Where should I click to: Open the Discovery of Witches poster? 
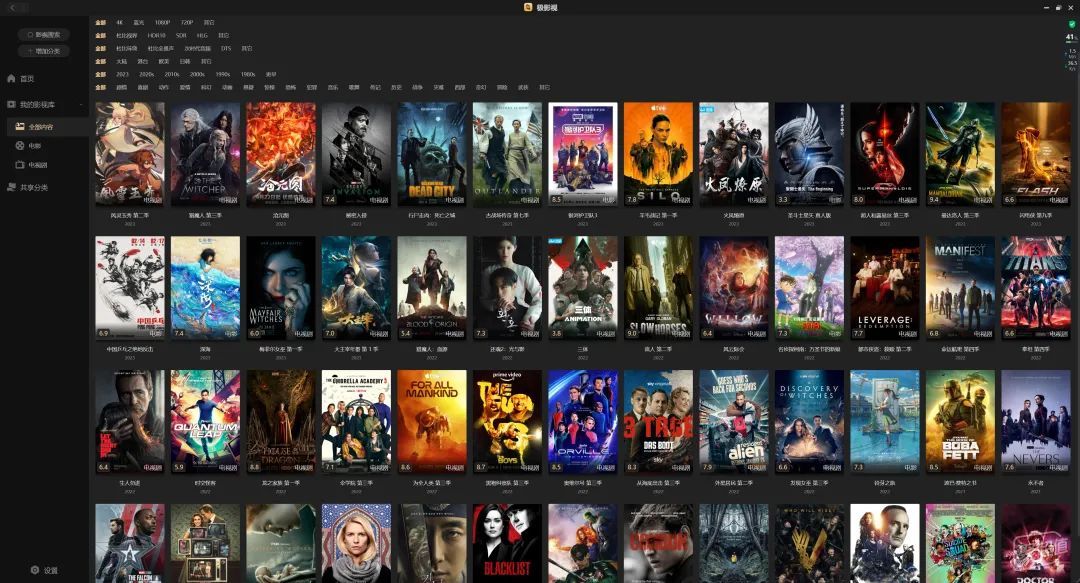(x=809, y=422)
